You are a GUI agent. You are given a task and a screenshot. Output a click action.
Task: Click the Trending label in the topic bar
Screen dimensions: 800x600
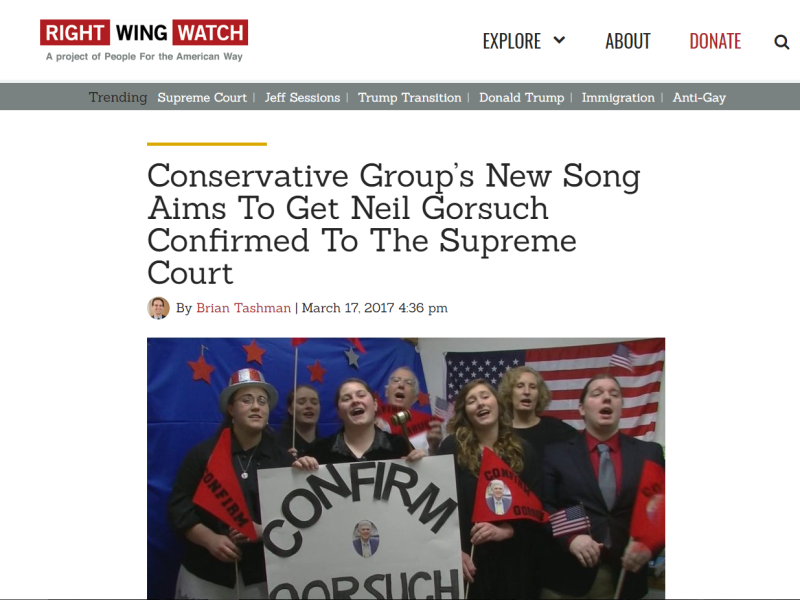pos(118,97)
